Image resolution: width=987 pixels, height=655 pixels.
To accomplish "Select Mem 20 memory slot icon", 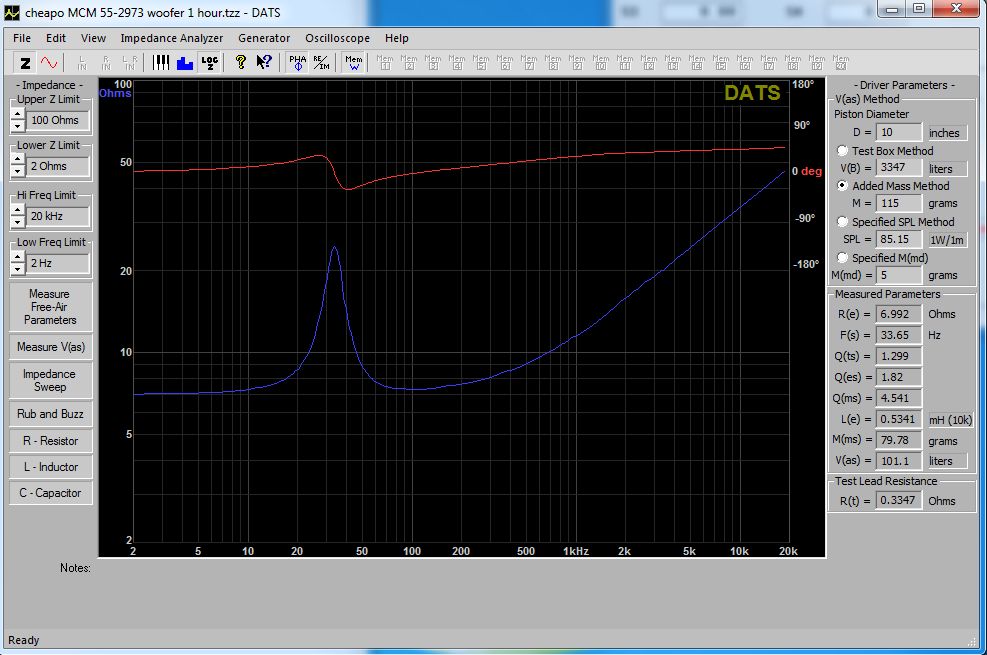I will 841,62.
